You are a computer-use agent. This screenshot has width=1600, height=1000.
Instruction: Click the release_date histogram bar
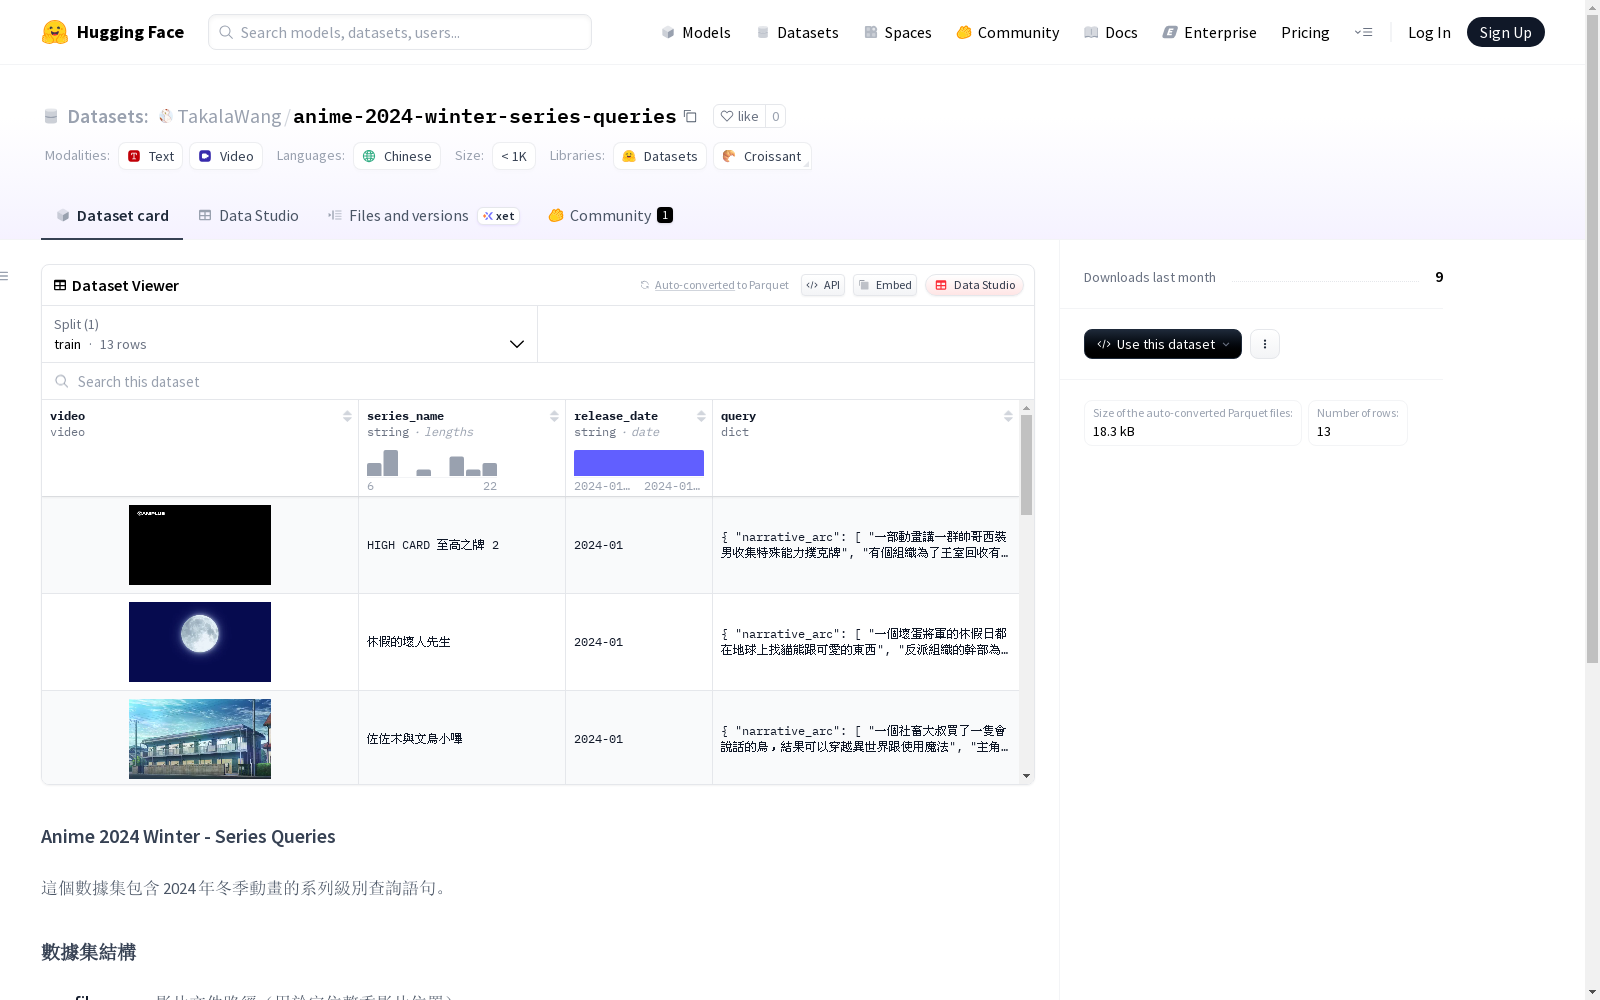639,463
